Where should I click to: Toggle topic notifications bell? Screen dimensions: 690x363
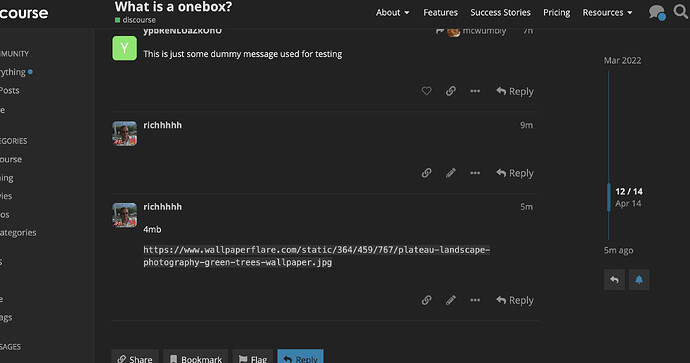click(639, 280)
